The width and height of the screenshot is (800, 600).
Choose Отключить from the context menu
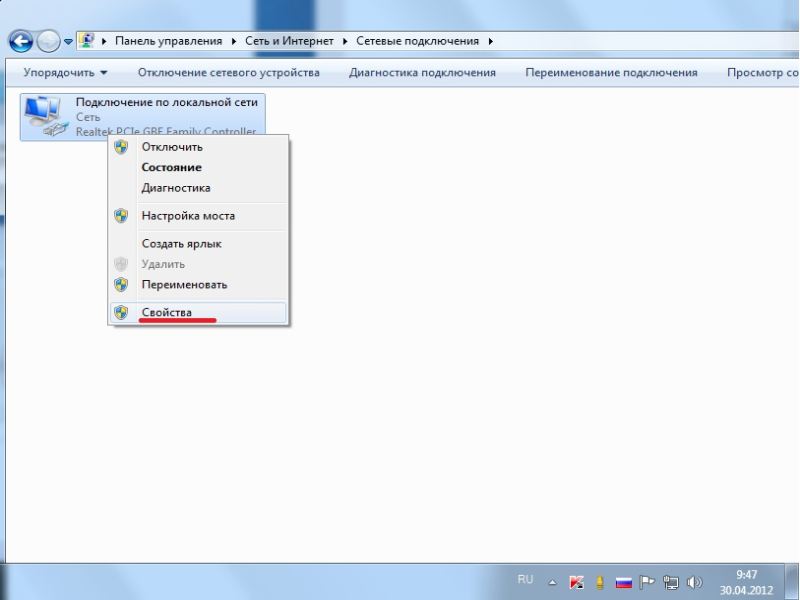point(172,147)
